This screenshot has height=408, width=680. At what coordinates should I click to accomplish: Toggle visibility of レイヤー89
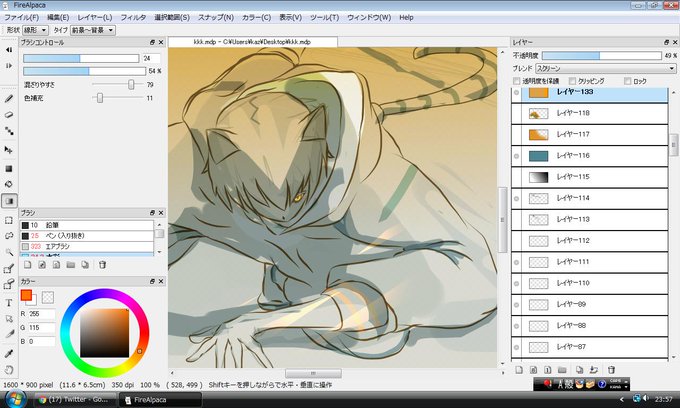517,304
